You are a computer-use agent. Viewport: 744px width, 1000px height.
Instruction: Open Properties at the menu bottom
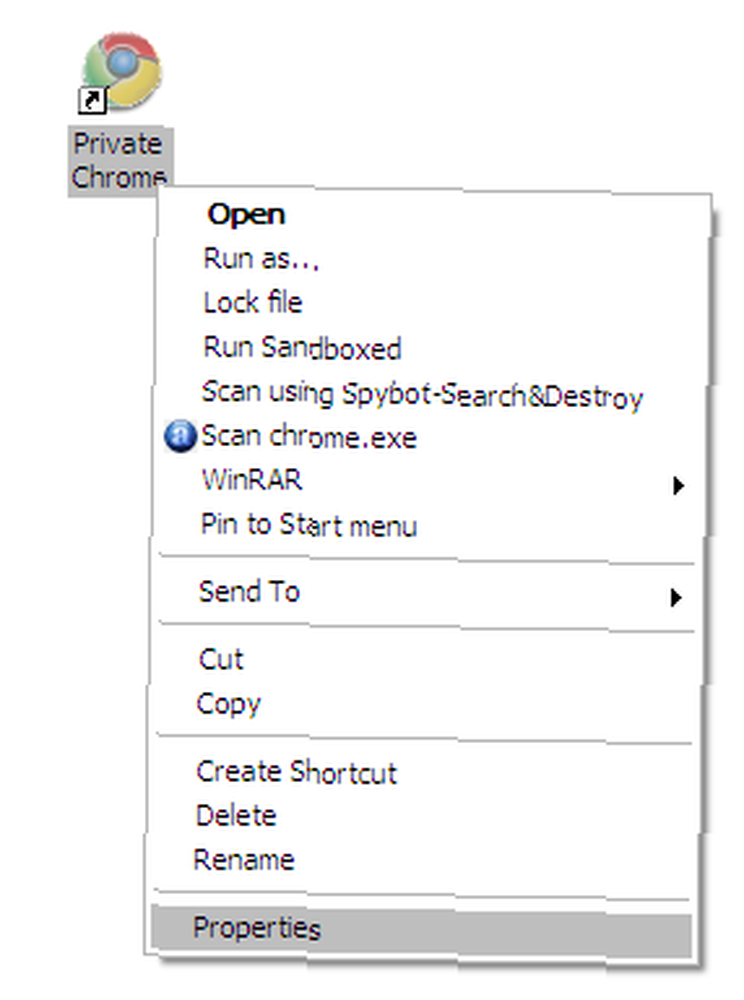[421, 929]
